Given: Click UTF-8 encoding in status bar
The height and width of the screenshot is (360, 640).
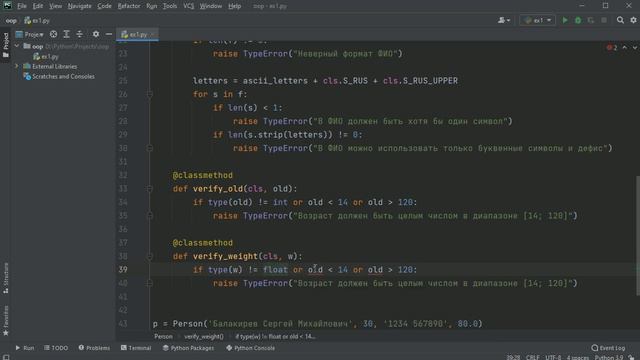Looking at the screenshot, I should (553, 357).
